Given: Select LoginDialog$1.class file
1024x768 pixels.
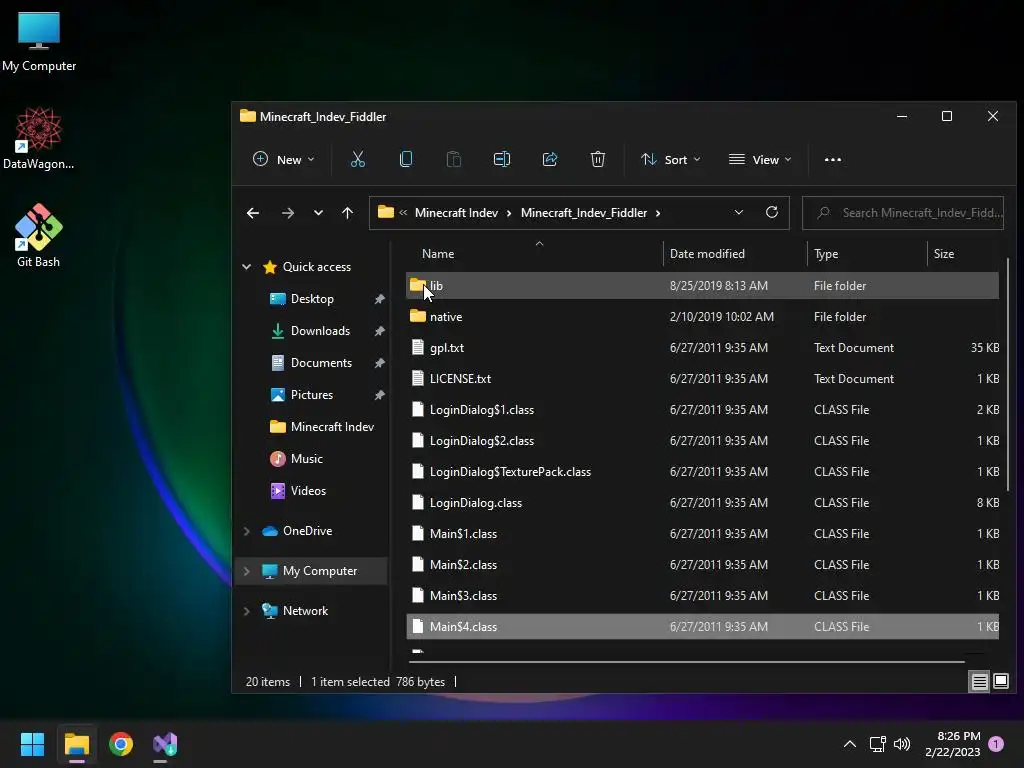Looking at the screenshot, I should point(702,409).
